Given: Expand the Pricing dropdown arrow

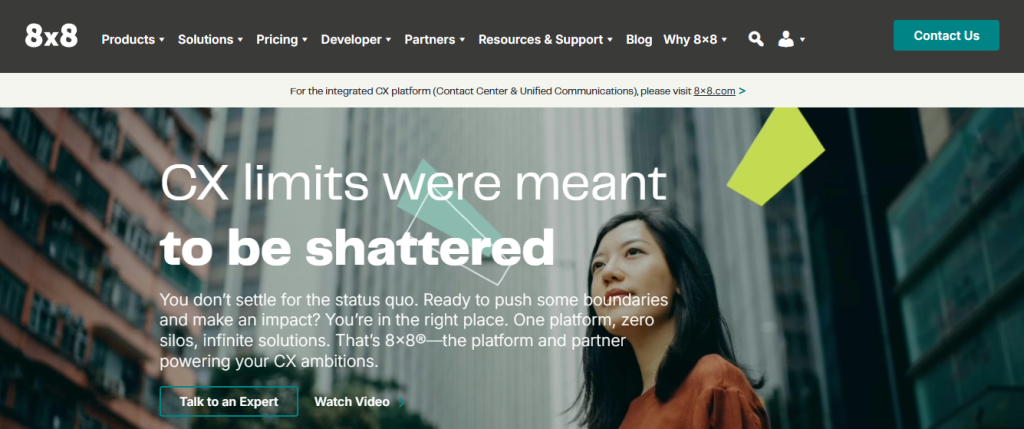Looking at the screenshot, I should pos(304,40).
